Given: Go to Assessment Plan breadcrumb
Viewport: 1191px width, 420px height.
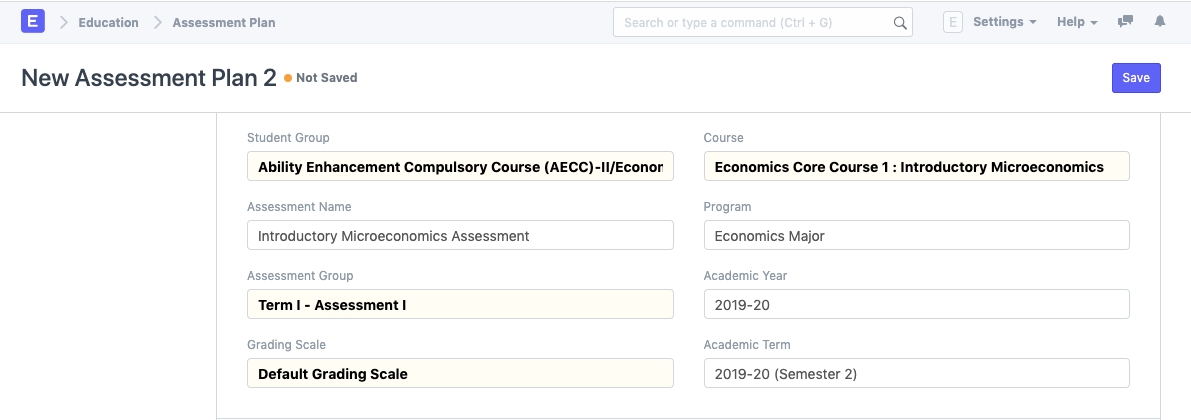Looking at the screenshot, I should pos(224,22).
